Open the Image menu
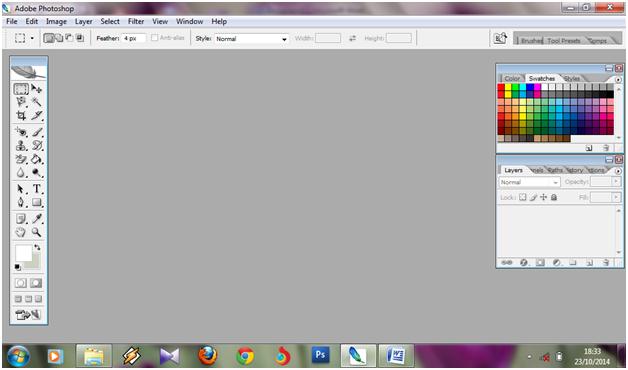The height and width of the screenshot is (370, 628). coord(56,22)
